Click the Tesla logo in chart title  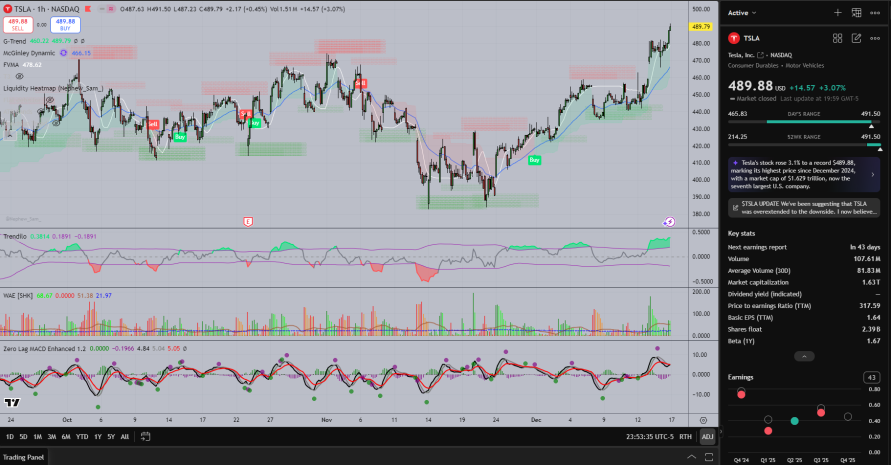coord(7,9)
